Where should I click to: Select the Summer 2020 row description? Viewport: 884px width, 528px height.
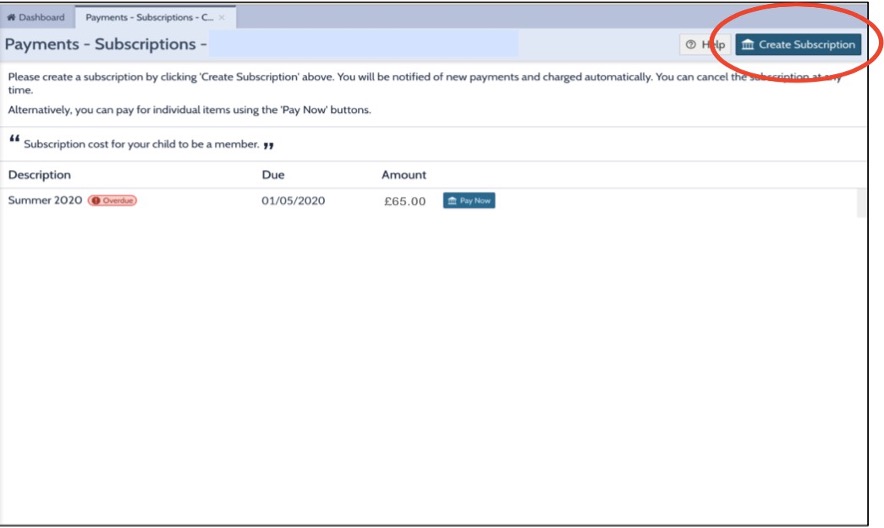(x=45, y=201)
